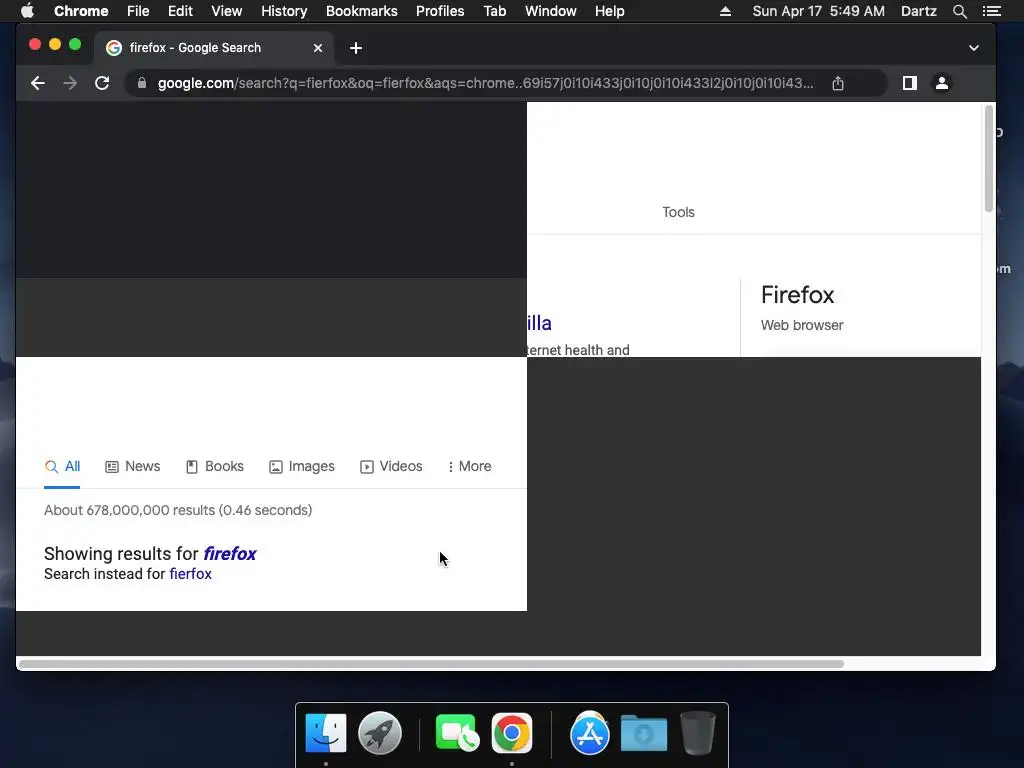
Task: Open FaceTime from the dock
Action: click(x=456, y=733)
